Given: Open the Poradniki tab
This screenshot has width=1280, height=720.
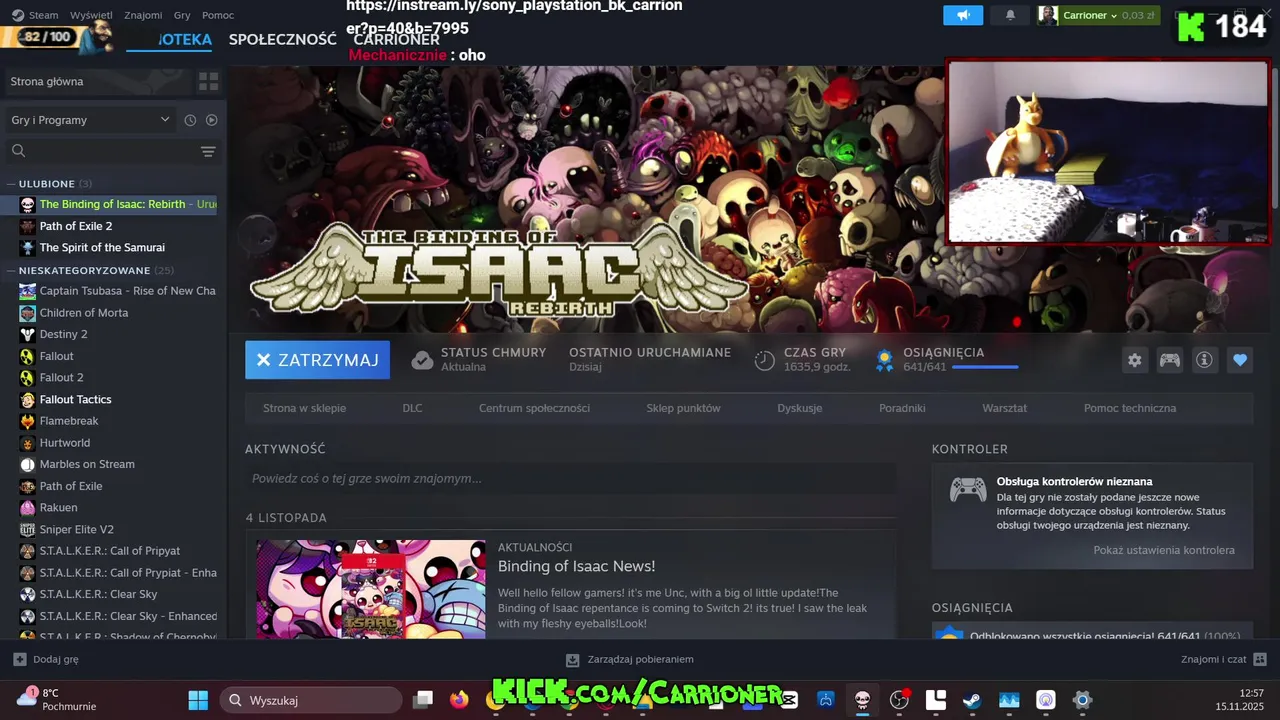Looking at the screenshot, I should 902,408.
